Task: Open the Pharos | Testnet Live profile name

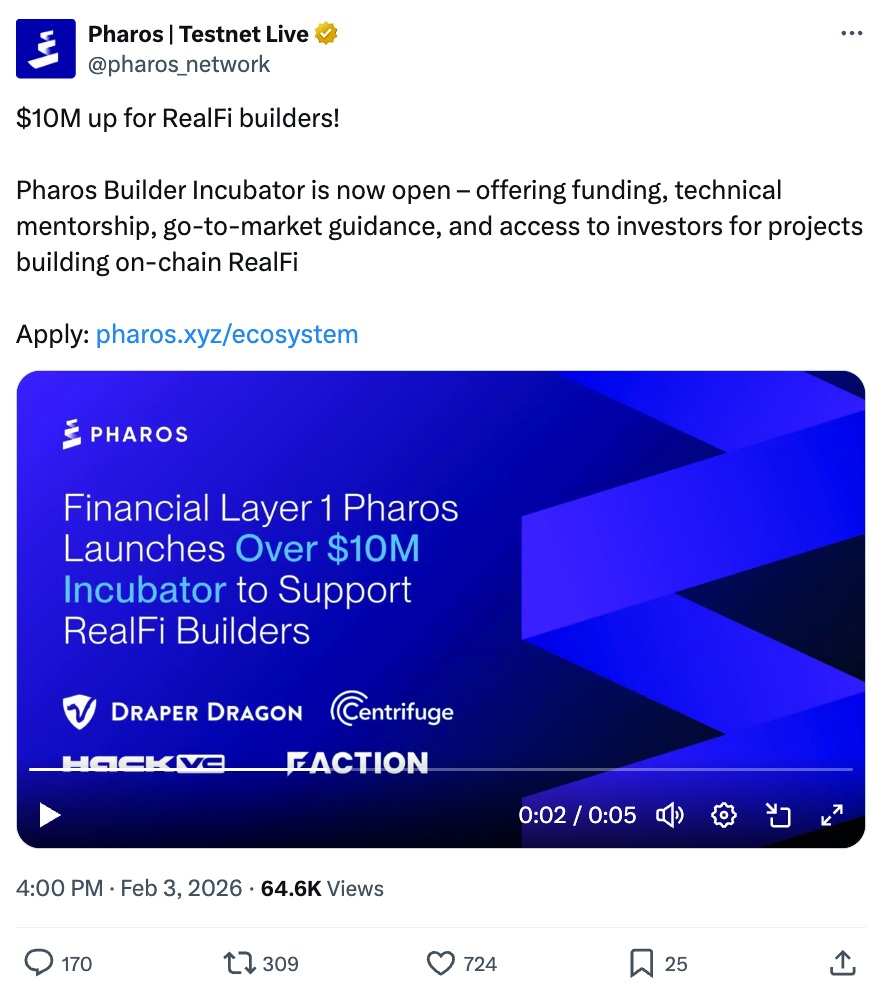Action: click(198, 34)
